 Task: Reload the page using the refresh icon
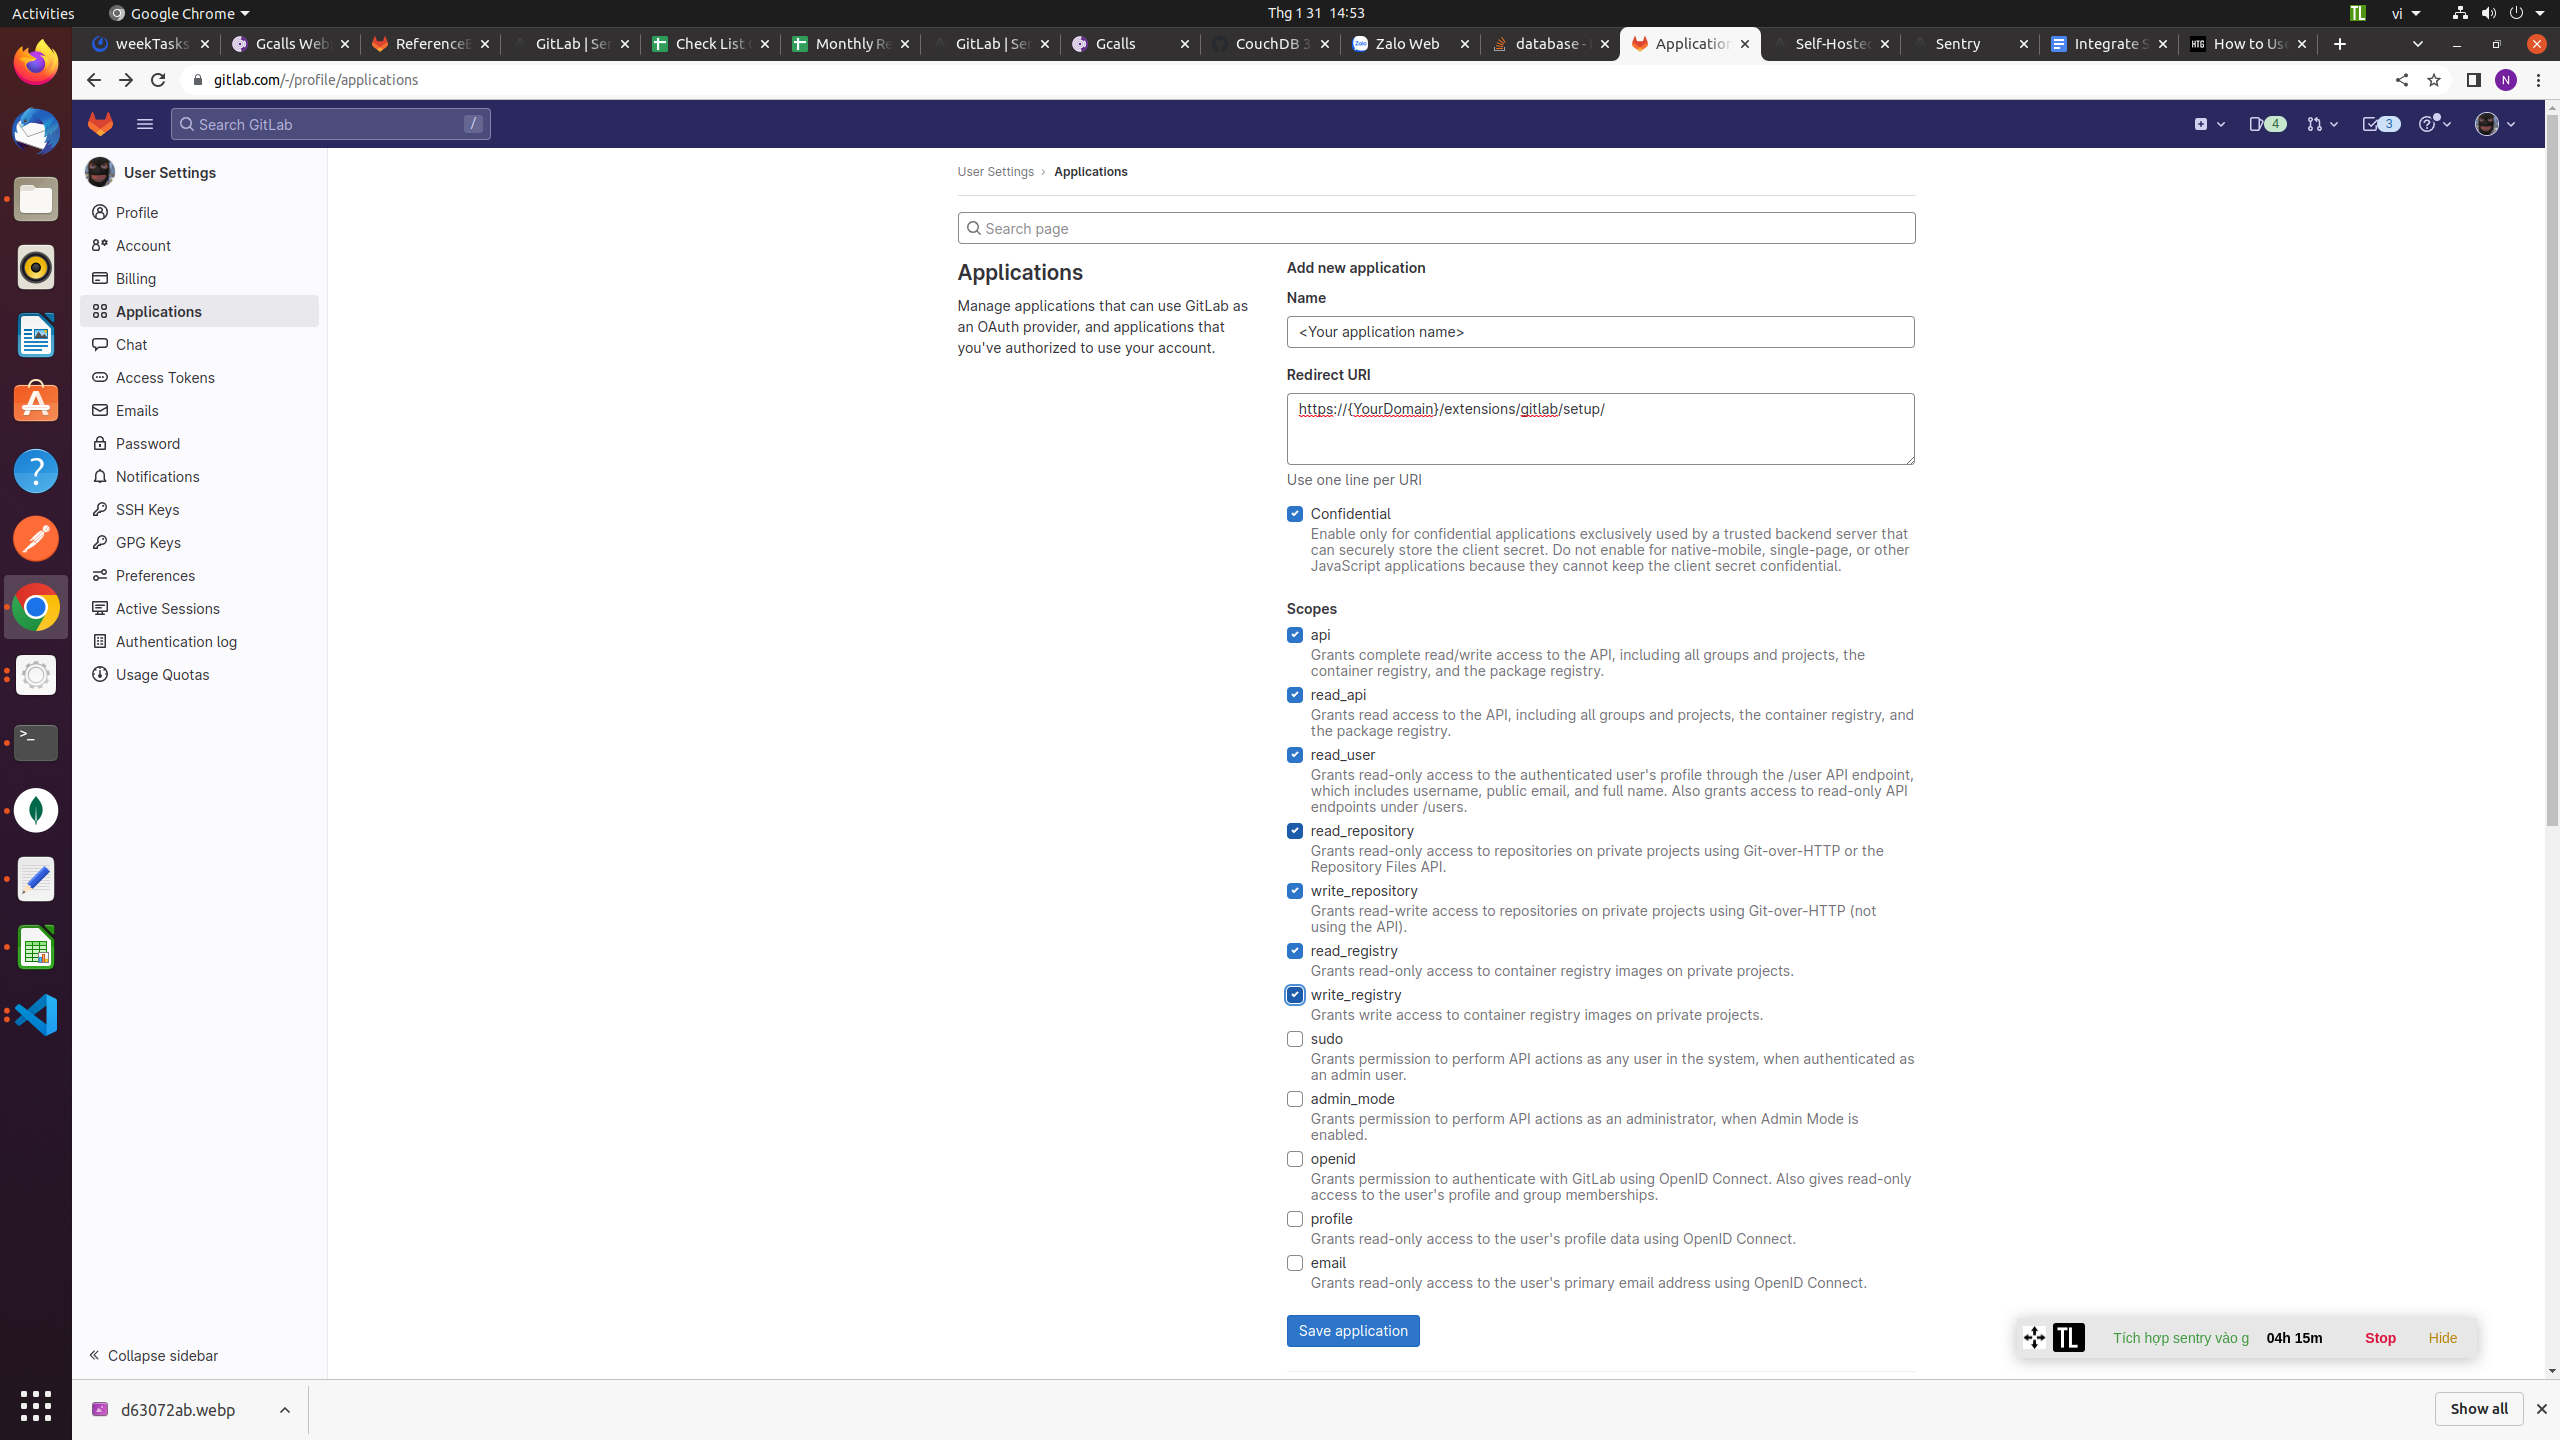click(x=158, y=80)
